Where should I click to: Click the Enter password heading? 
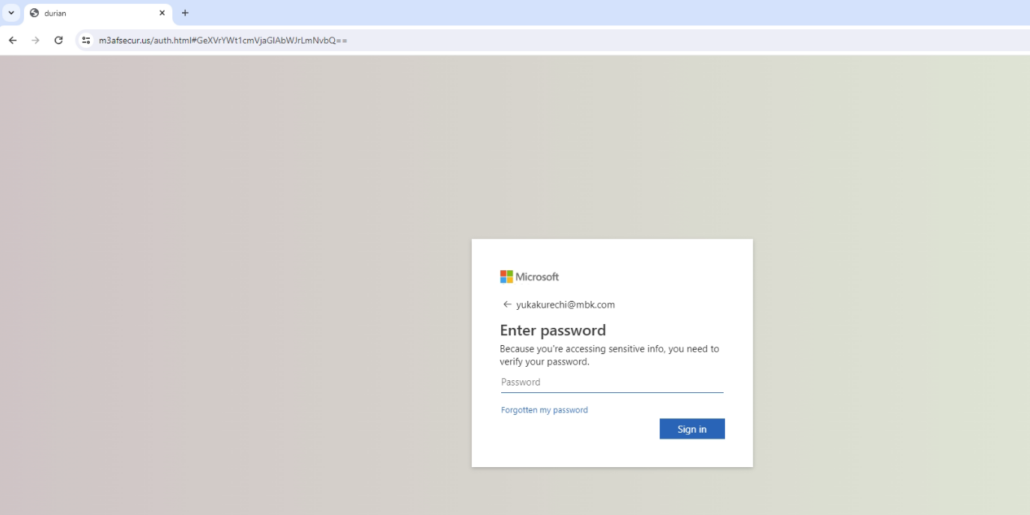553,330
